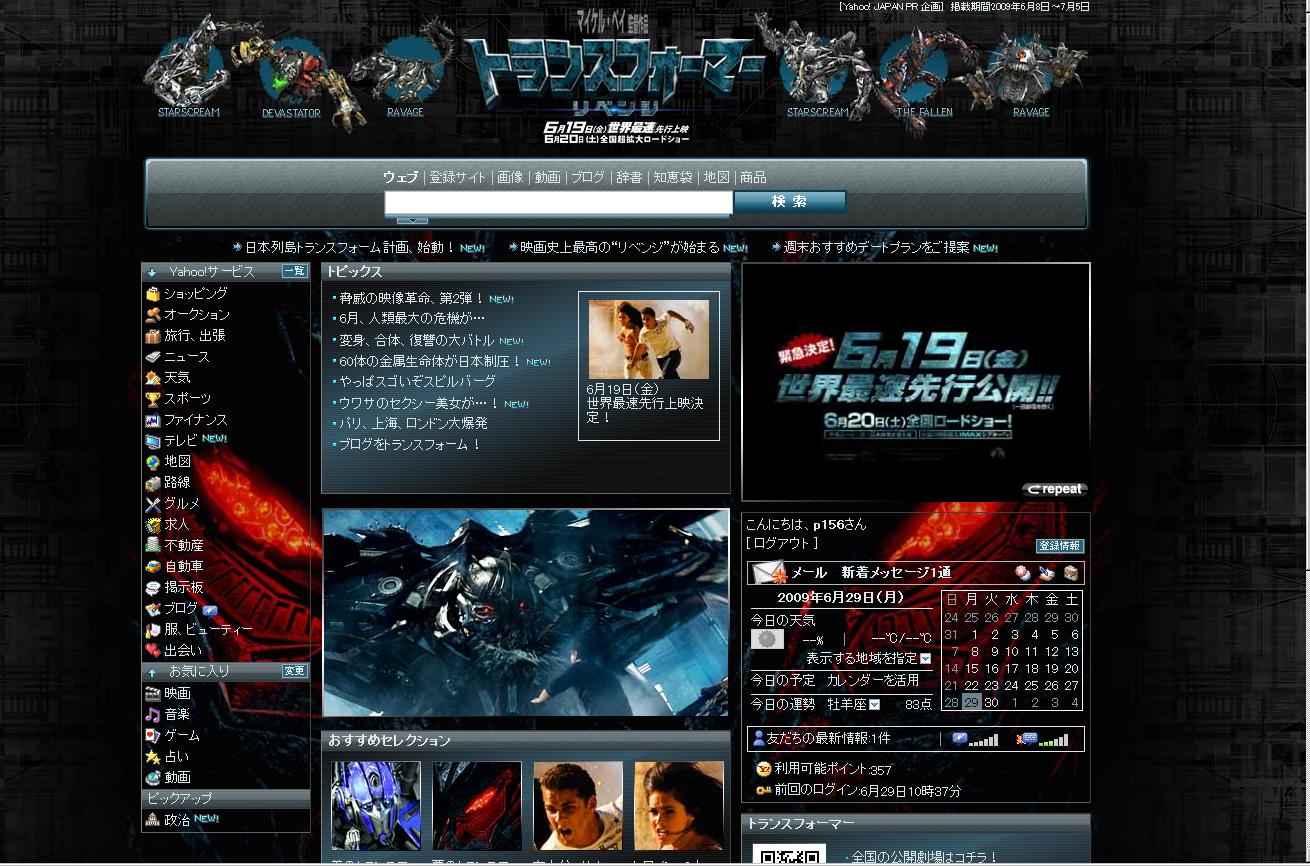Click the 求人 jobs icon
Screen dimensions: 1310x866
point(153,525)
